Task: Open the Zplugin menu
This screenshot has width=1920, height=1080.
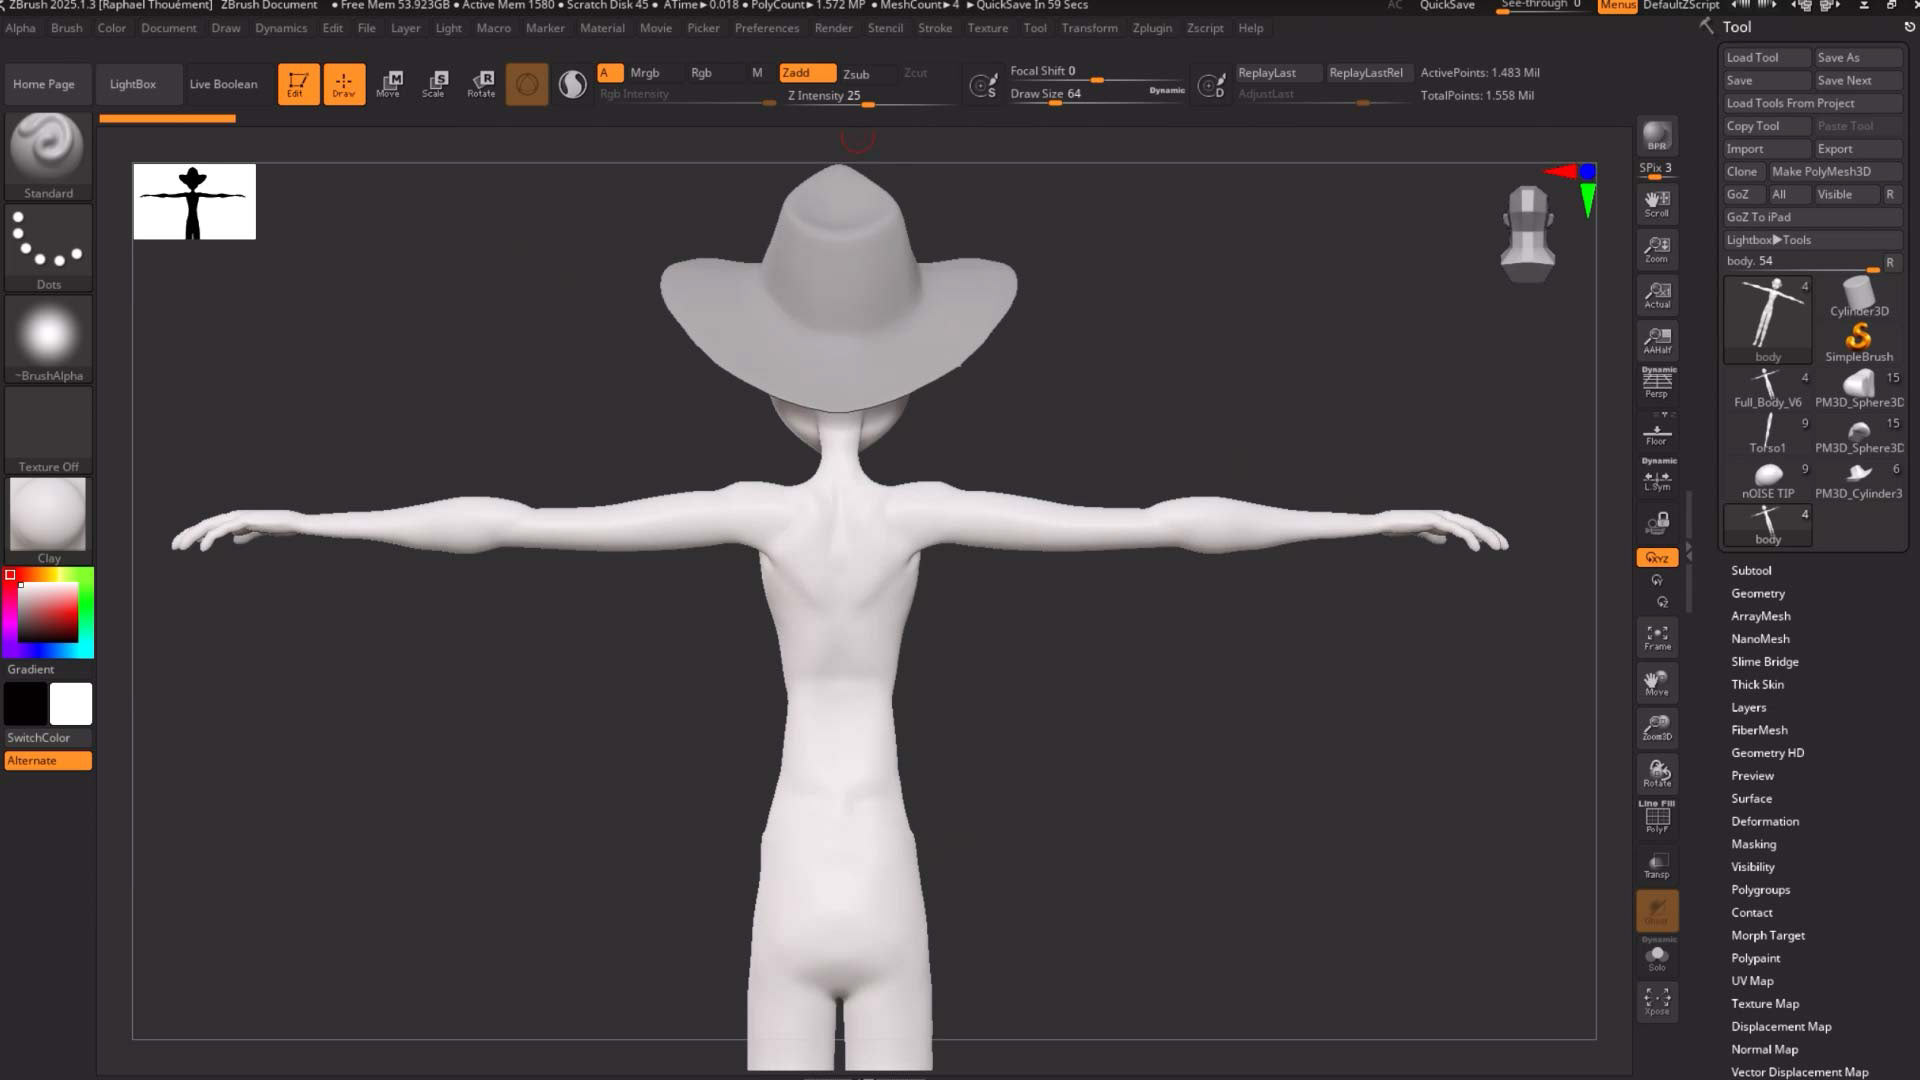Action: pos(1151,28)
